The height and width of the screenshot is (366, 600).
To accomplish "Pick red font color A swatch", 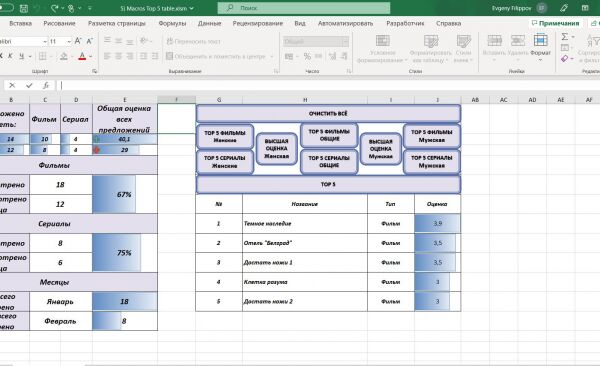I will (82, 56).
